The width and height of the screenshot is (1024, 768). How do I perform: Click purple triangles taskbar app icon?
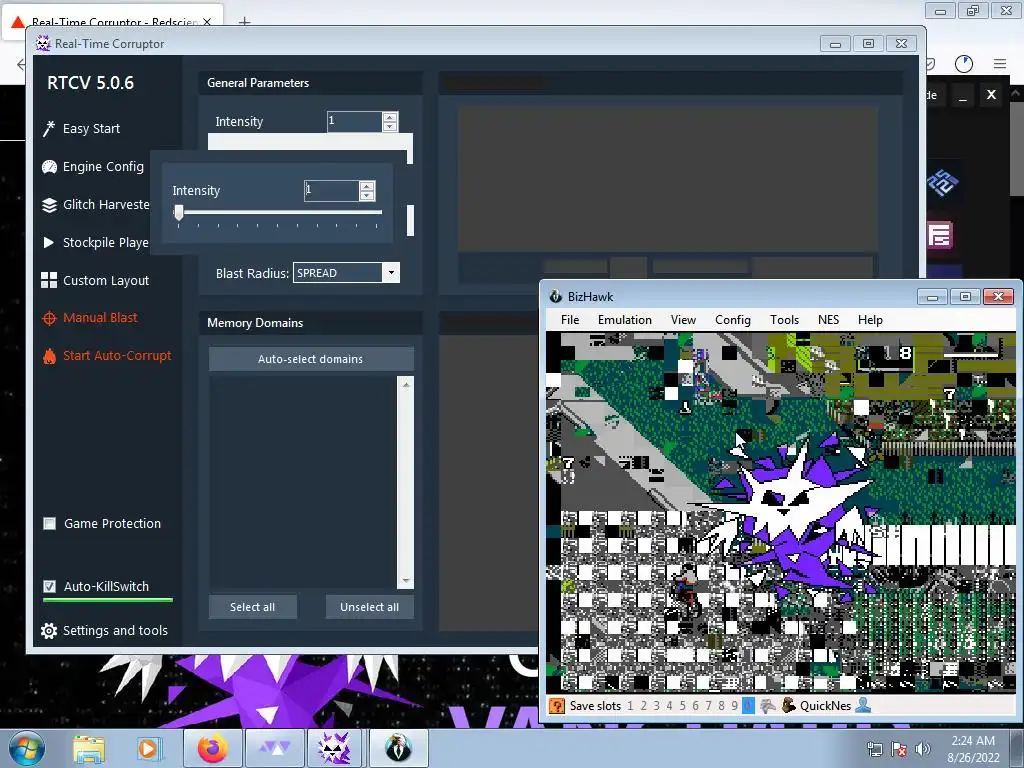pyautogui.click(x=275, y=748)
